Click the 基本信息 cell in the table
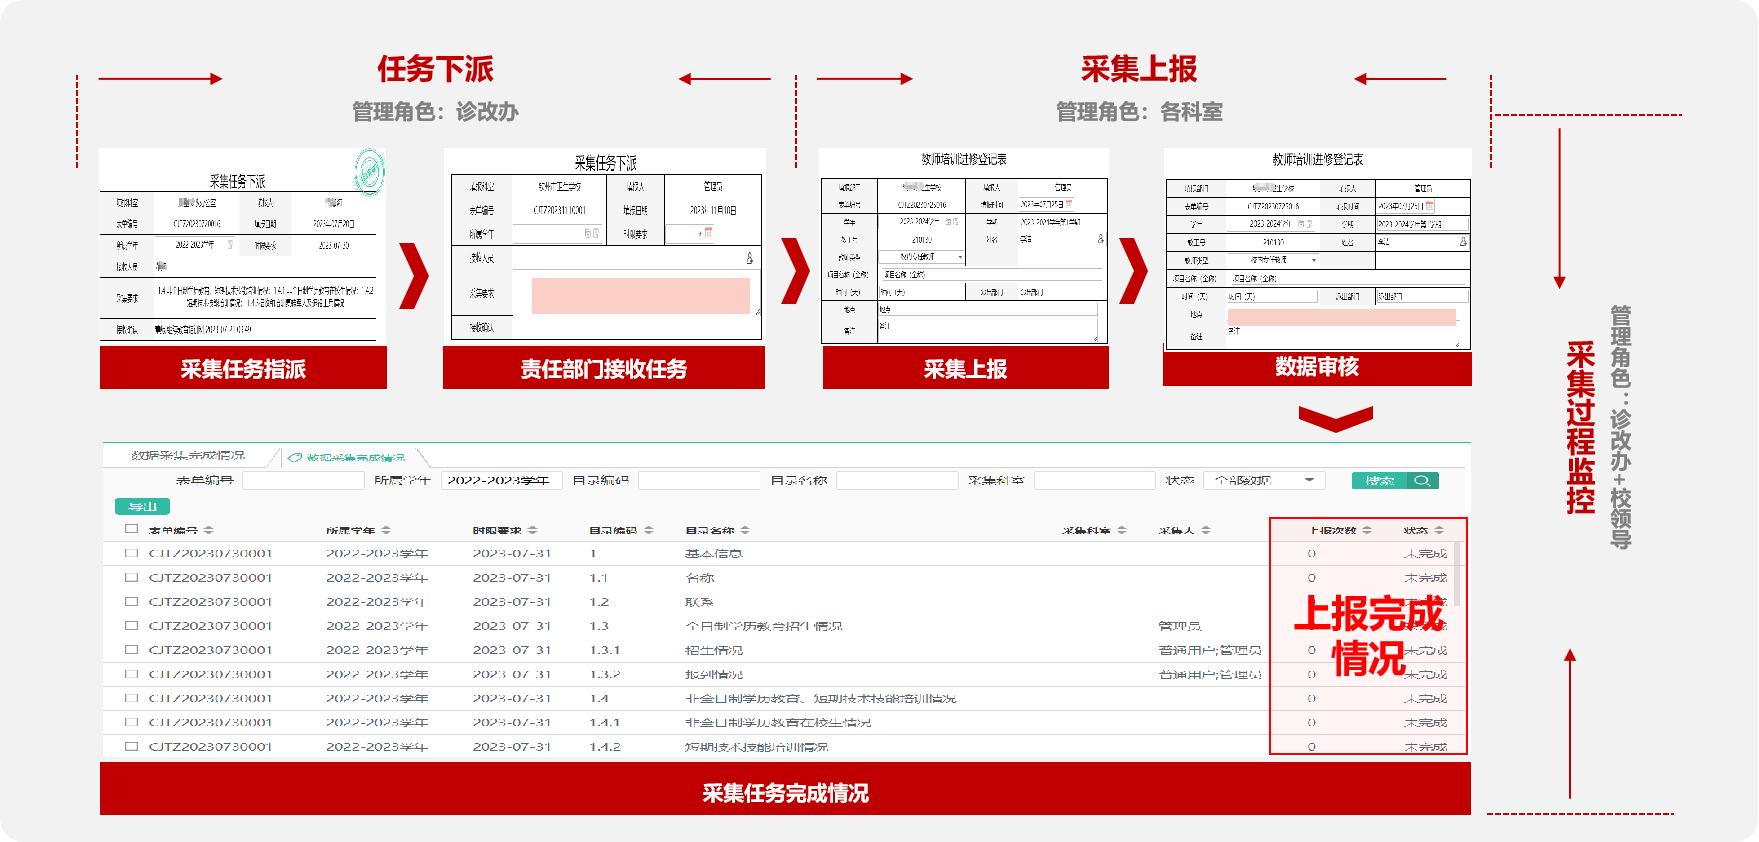Screen dimensions: 1759x842 tap(714, 553)
